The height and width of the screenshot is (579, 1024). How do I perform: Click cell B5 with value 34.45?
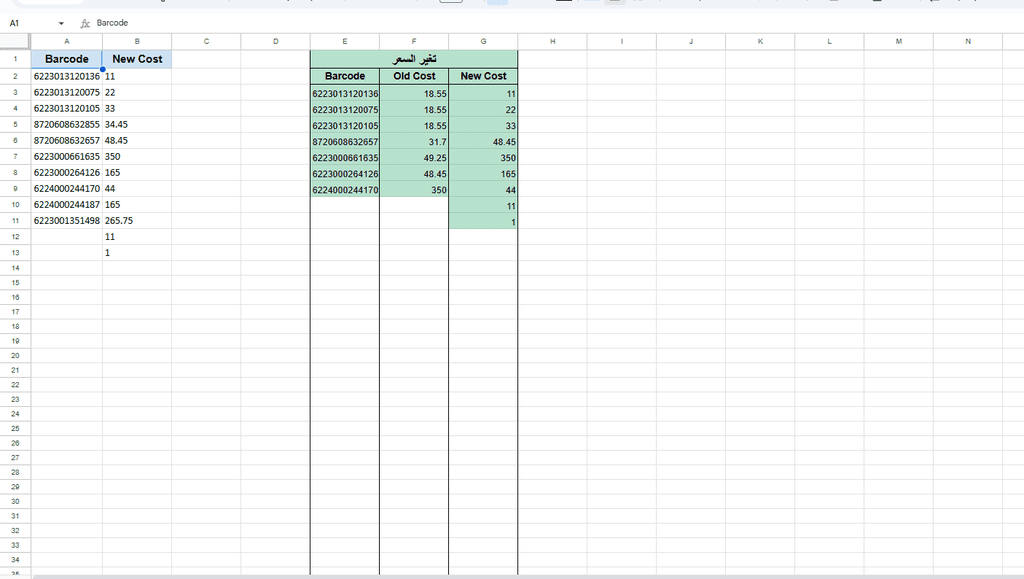[137, 125]
